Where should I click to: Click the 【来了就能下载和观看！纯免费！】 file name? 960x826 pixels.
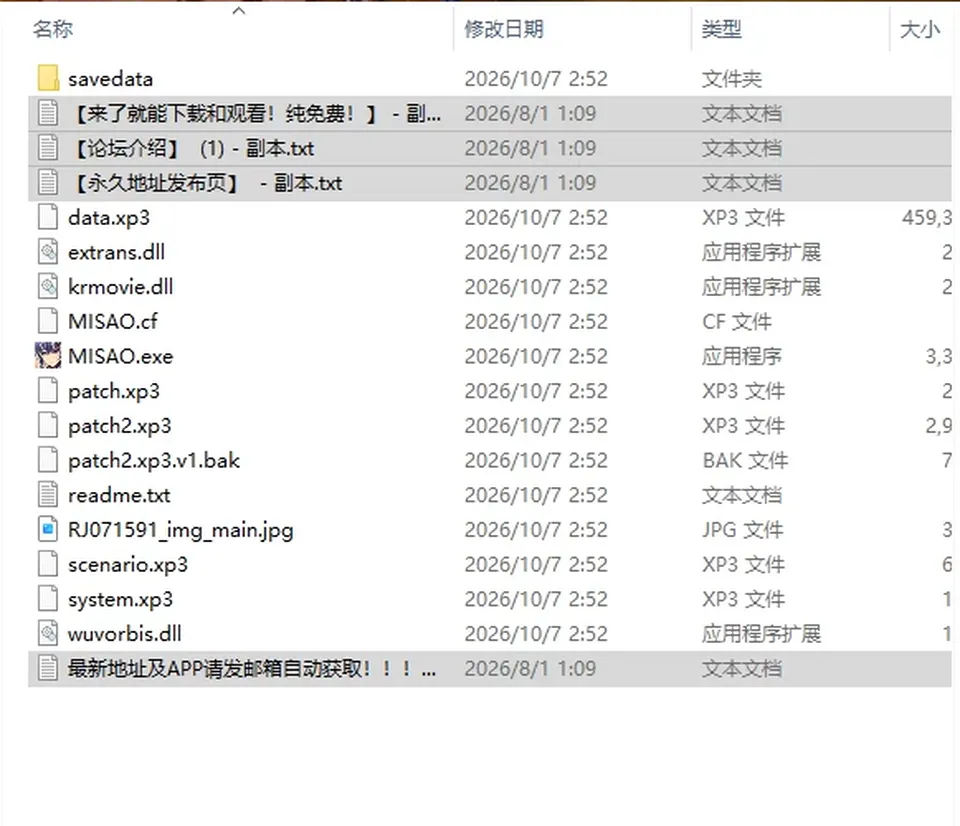pyautogui.click(x=254, y=114)
